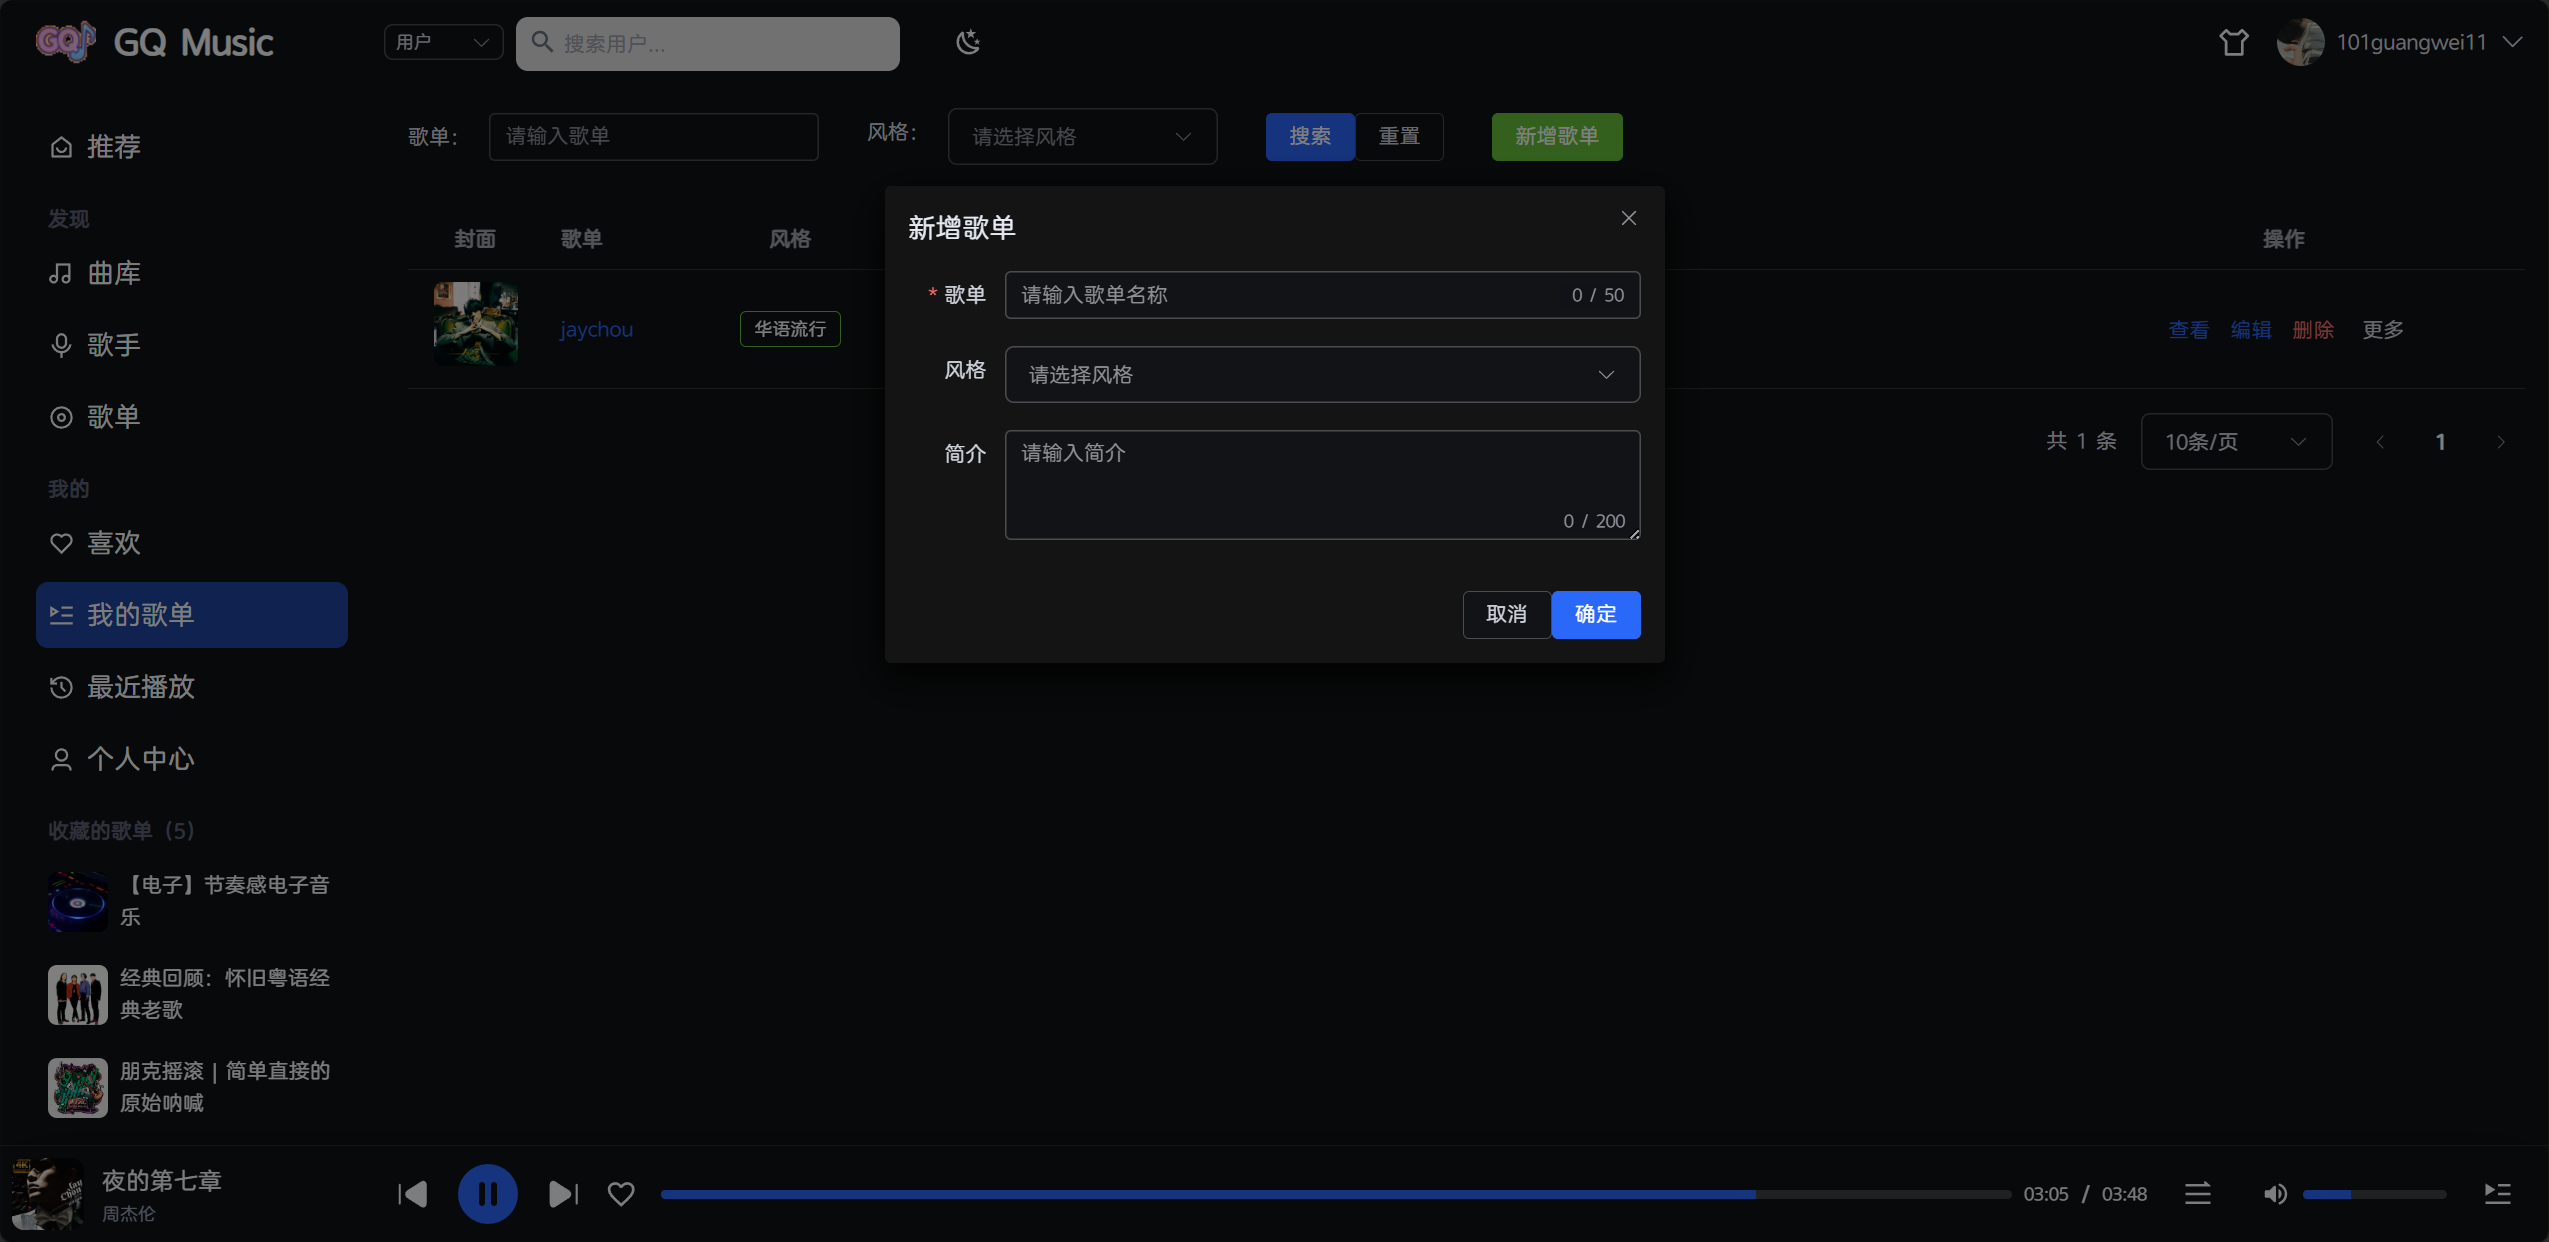Click the song progress bar
Screen dimensions: 2549x1242
click(1335, 1193)
